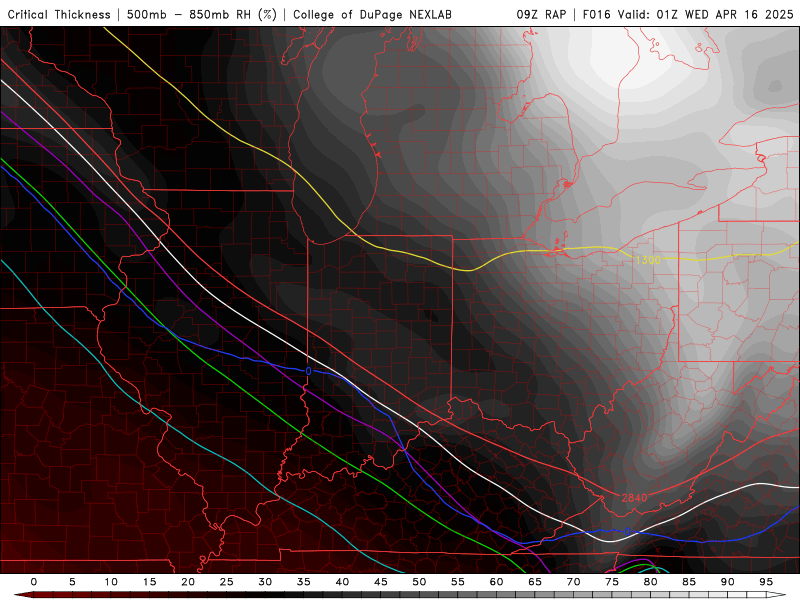Viewport: 800px width, 600px height.
Task: Click the colorbar scale label "45"
Action: pyautogui.click(x=381, y=582)
